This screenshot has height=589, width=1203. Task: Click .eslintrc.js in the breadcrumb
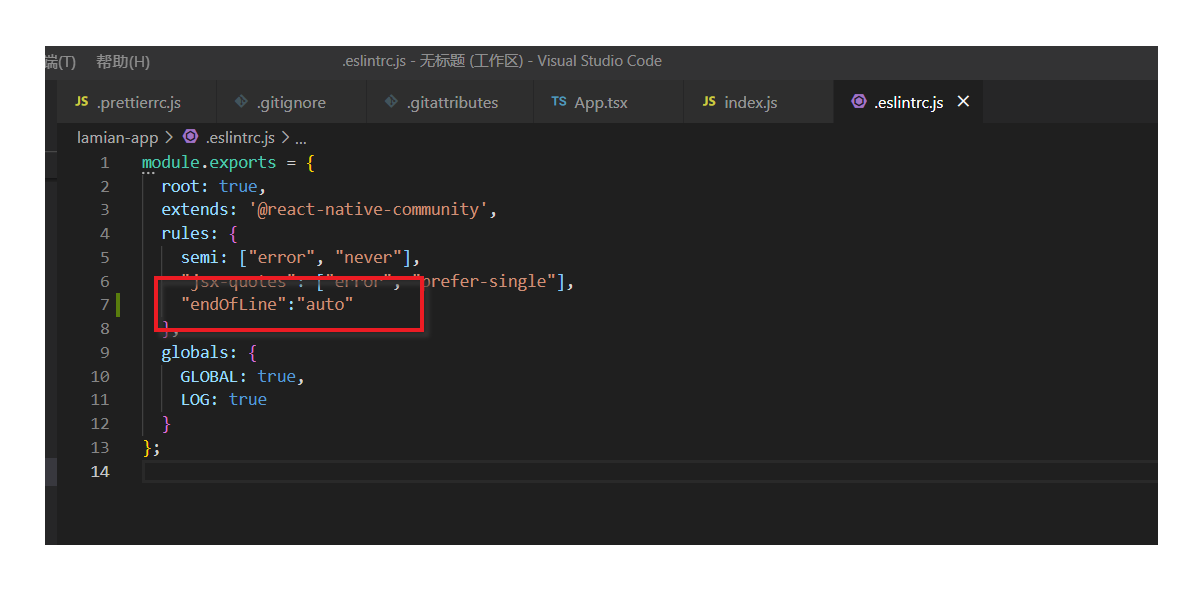coord(239,137)
